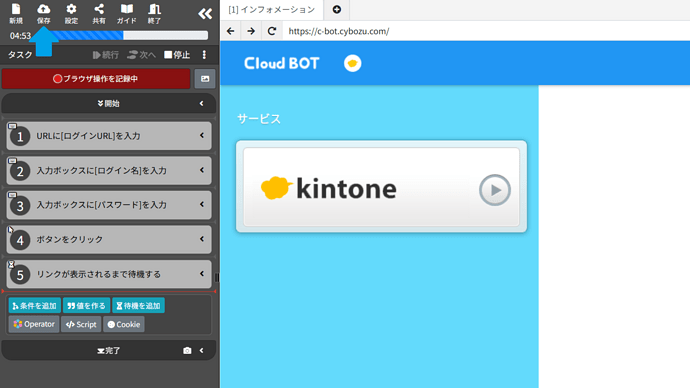This screenshot has height=388, width=690.
Task: Save the task with 保存 icon
Action: (x=44, y=13)
